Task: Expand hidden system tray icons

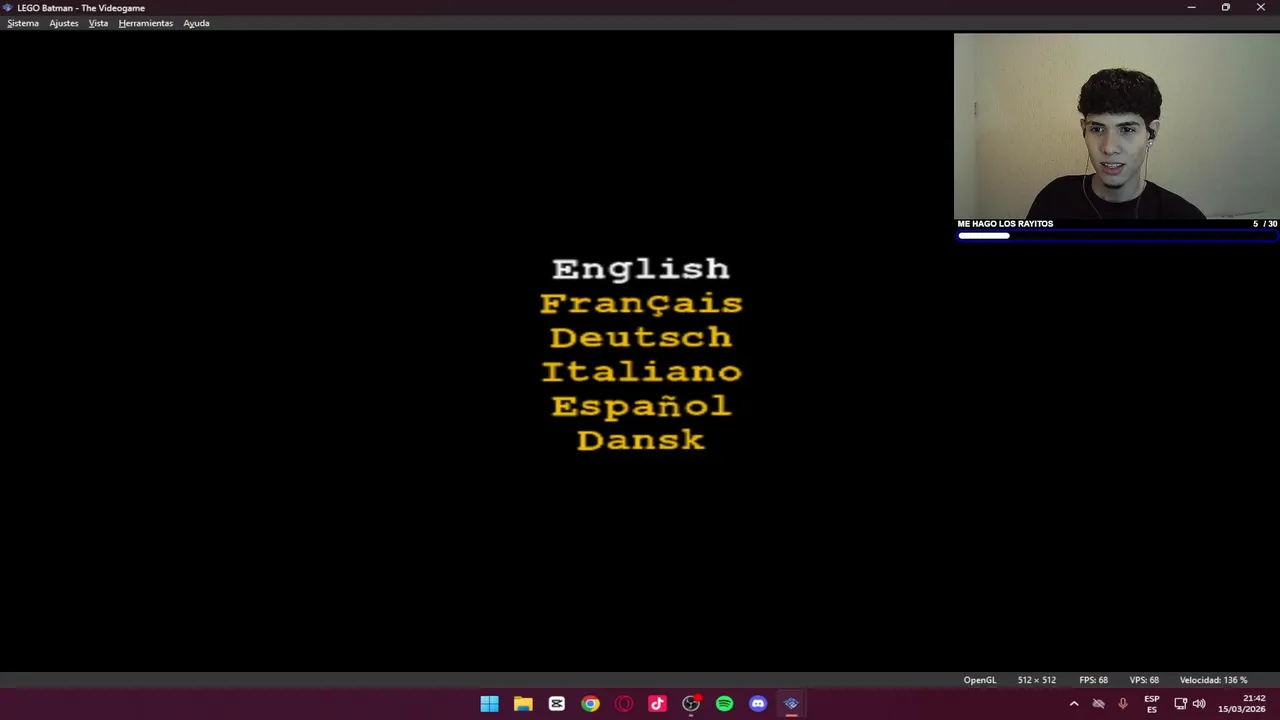Action: click(1074, 704)
